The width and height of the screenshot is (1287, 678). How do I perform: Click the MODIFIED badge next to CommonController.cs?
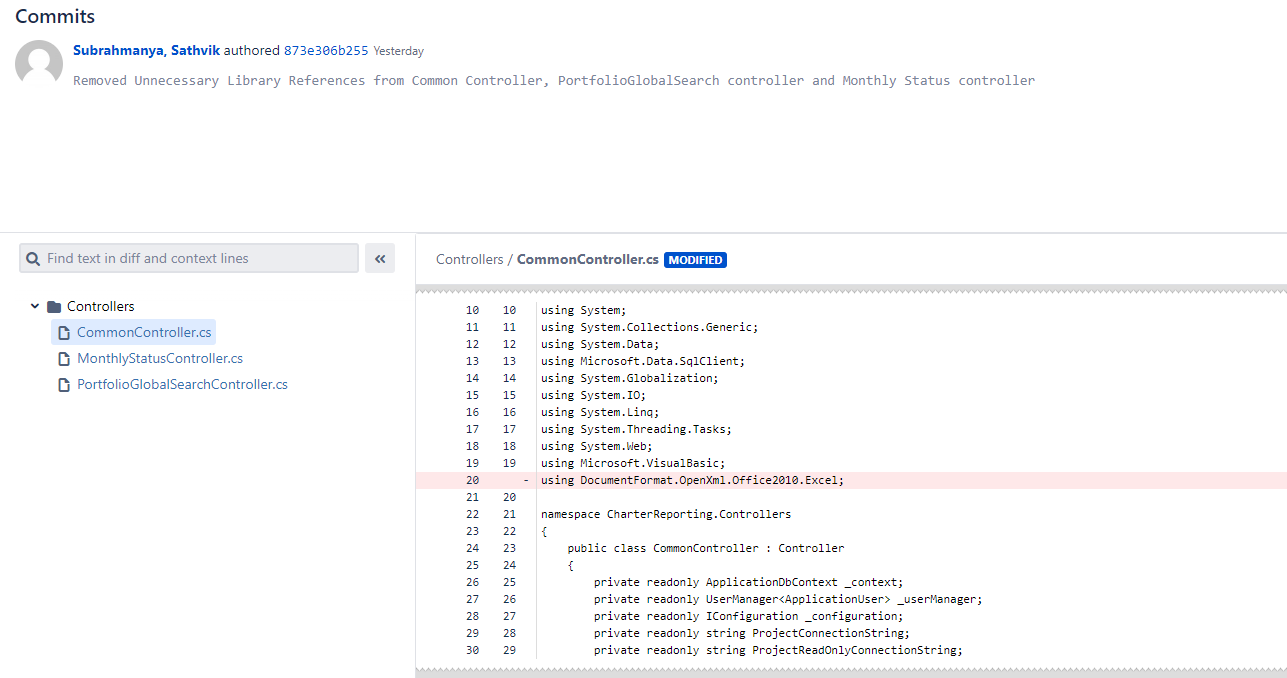[695, 259]
